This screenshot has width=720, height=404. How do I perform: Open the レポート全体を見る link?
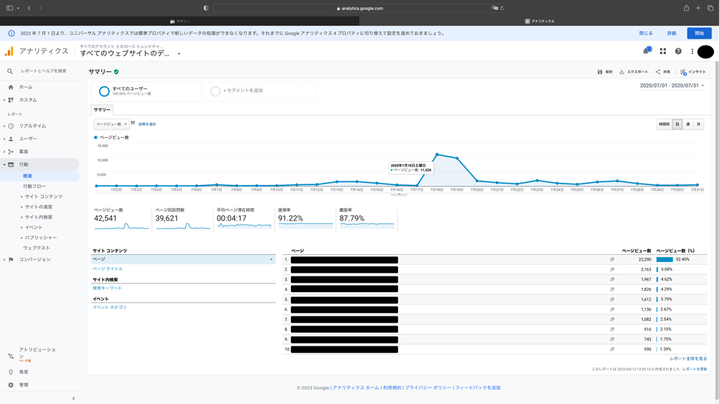(688, 359)
